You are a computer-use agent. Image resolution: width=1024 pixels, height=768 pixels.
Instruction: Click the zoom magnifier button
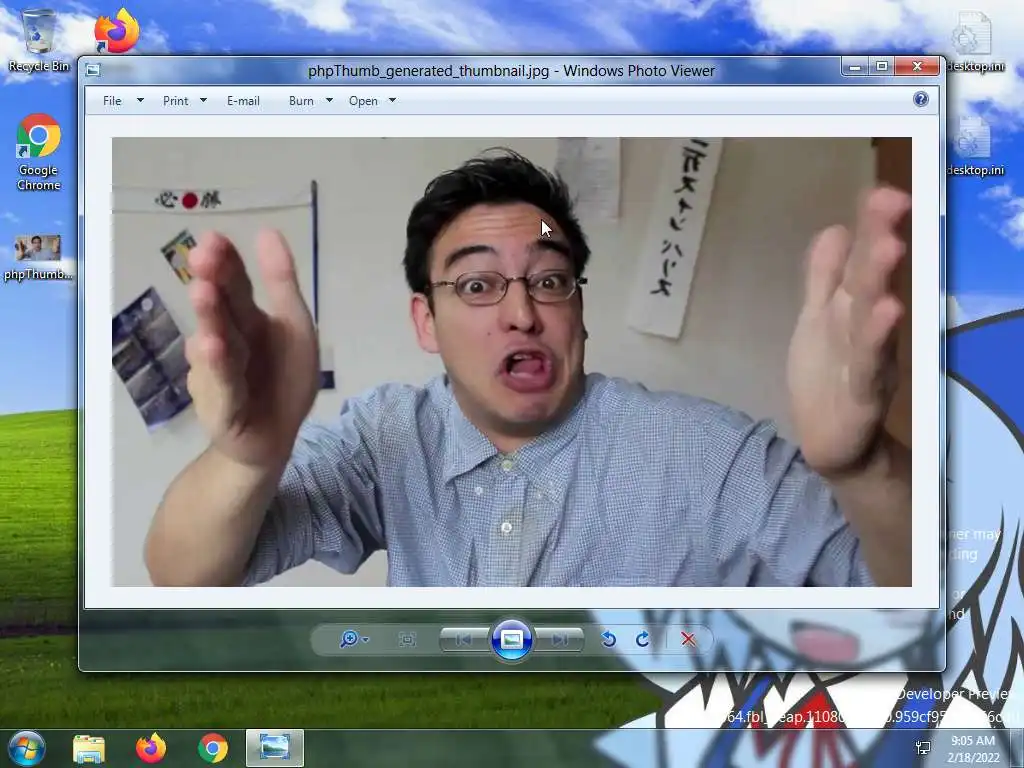pos(348,639)
